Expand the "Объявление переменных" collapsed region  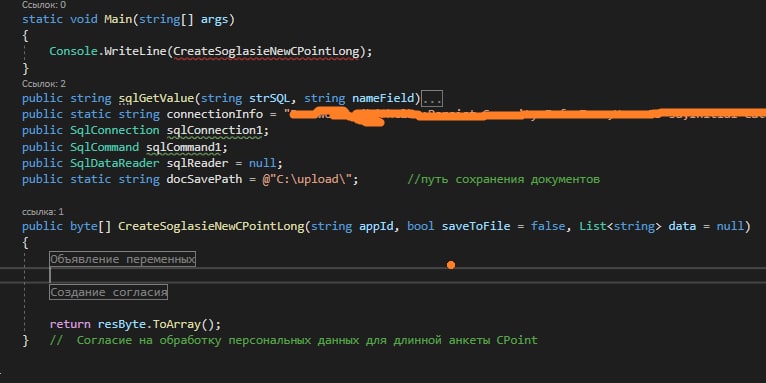pos(123,259)
